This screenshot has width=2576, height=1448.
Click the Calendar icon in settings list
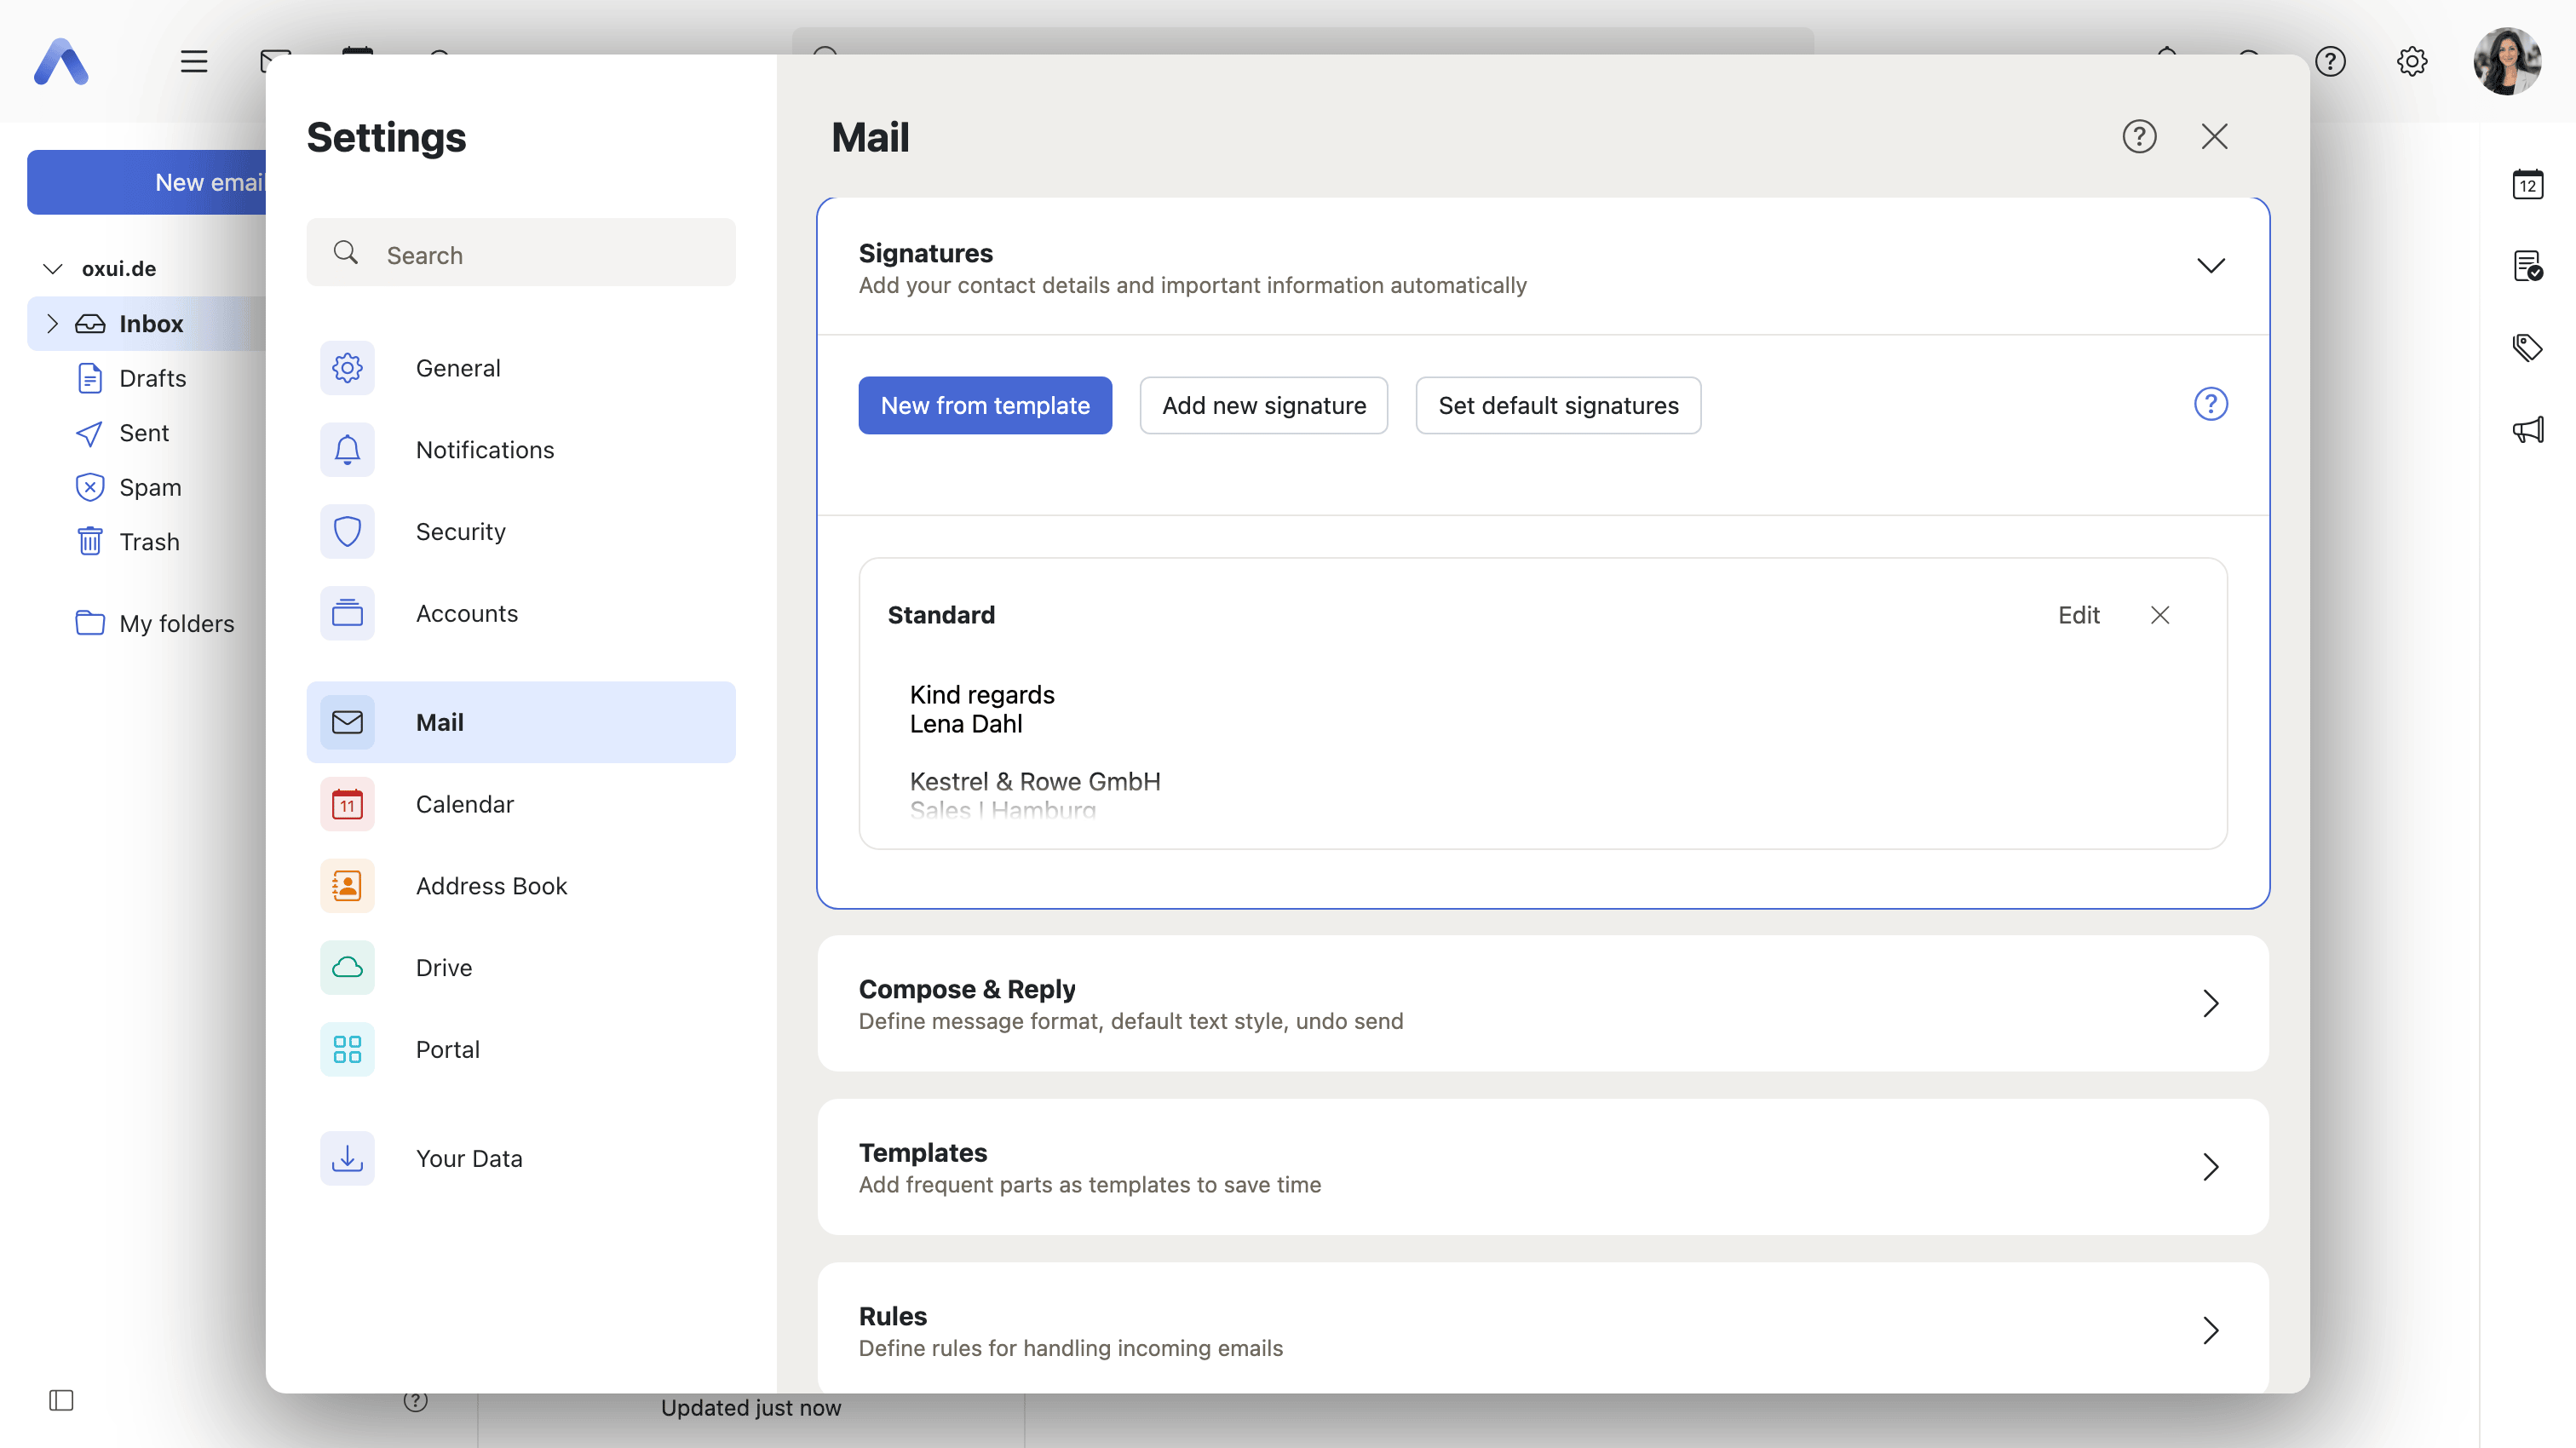(347, 804)
